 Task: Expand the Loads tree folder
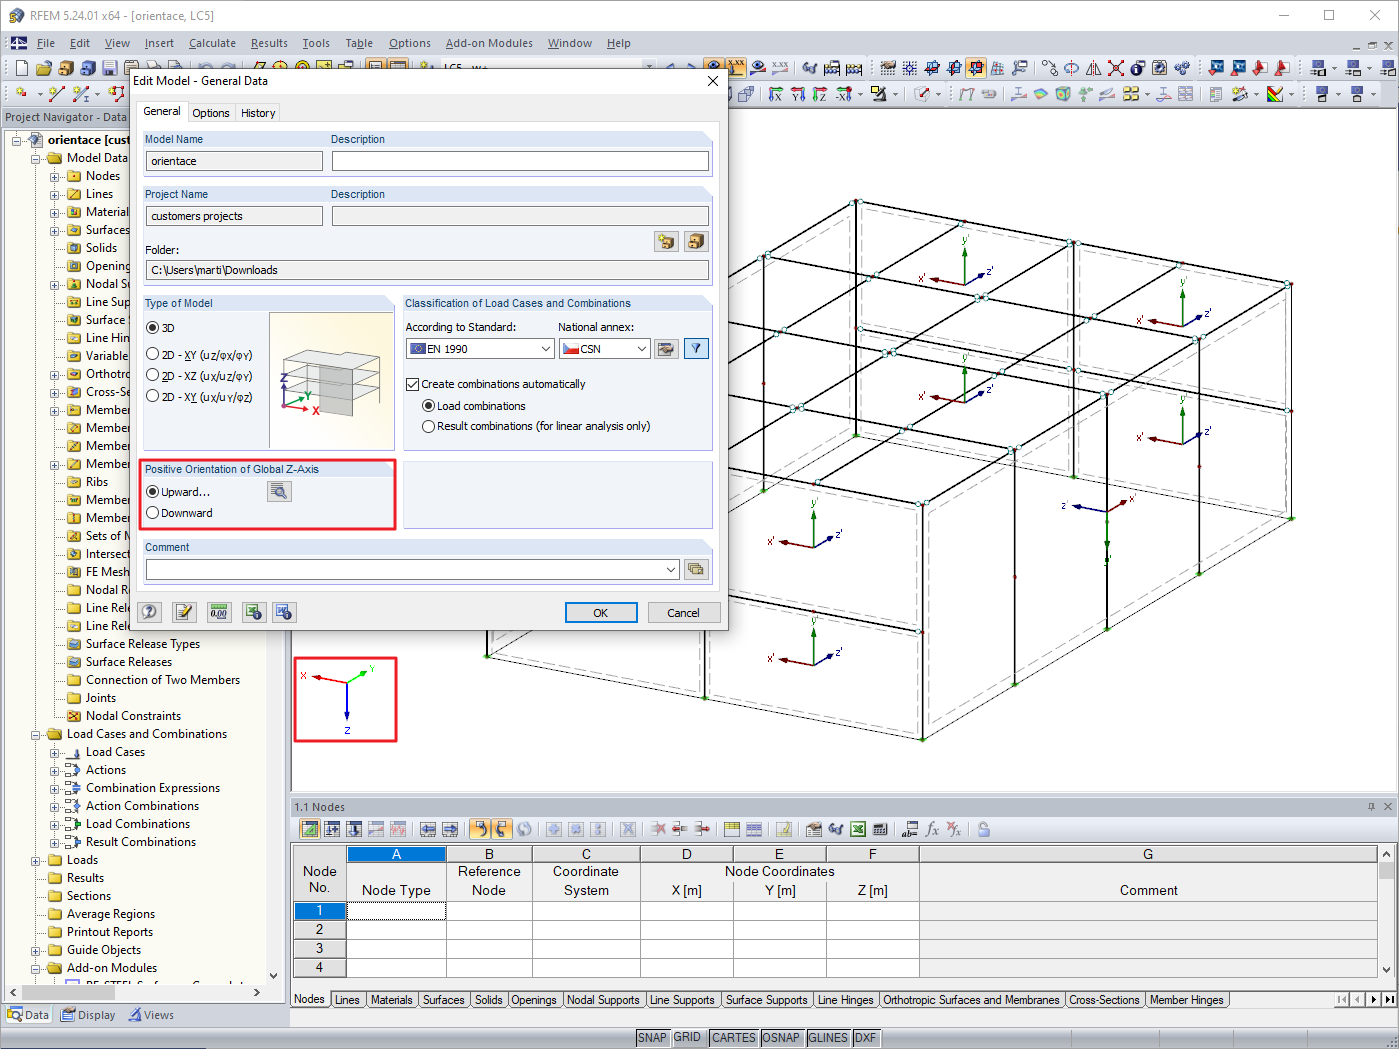coord(36,860)
